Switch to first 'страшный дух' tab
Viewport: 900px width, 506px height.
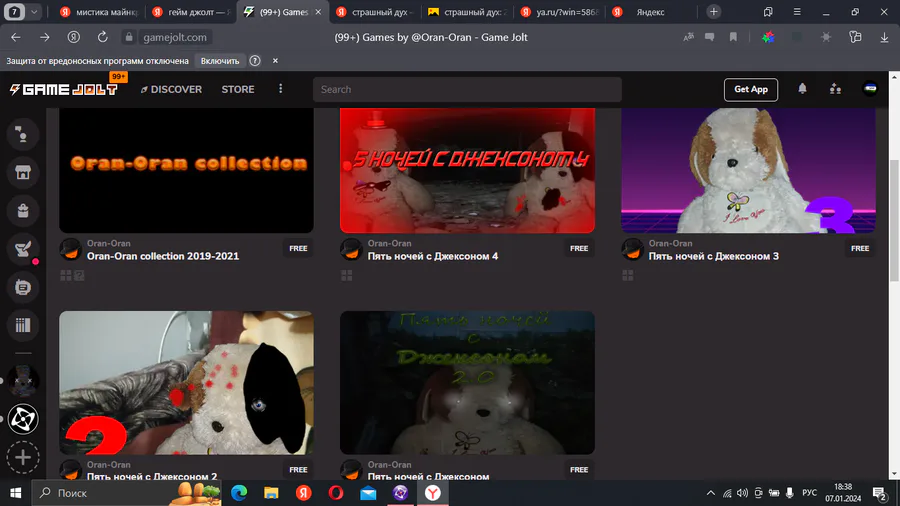[375, 12]
